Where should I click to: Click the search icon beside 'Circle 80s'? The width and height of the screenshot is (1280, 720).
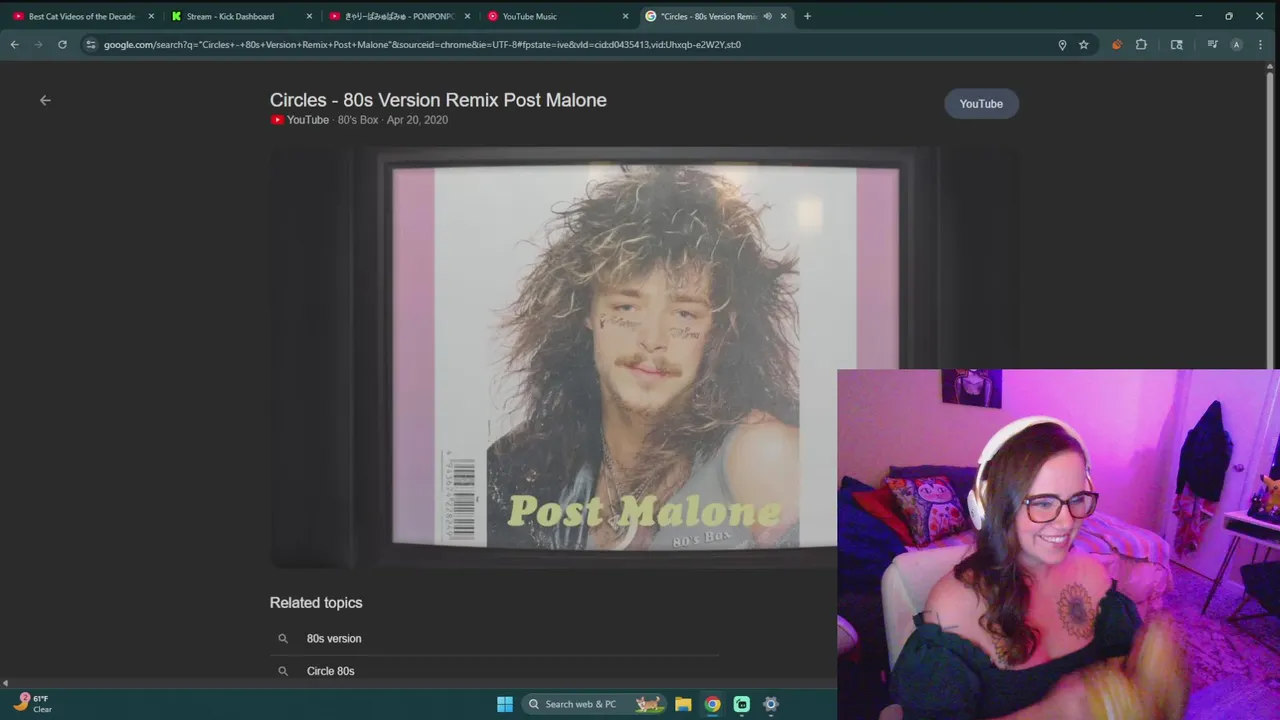coord(283,671)
